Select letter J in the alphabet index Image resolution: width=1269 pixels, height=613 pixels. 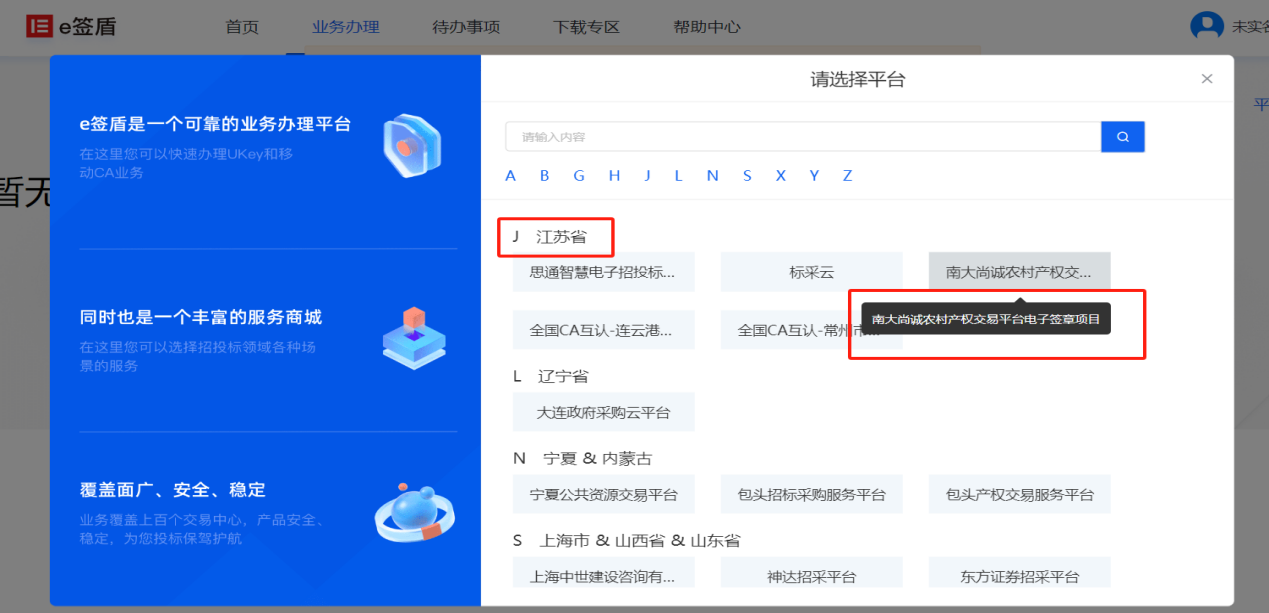tap(647, 176)
